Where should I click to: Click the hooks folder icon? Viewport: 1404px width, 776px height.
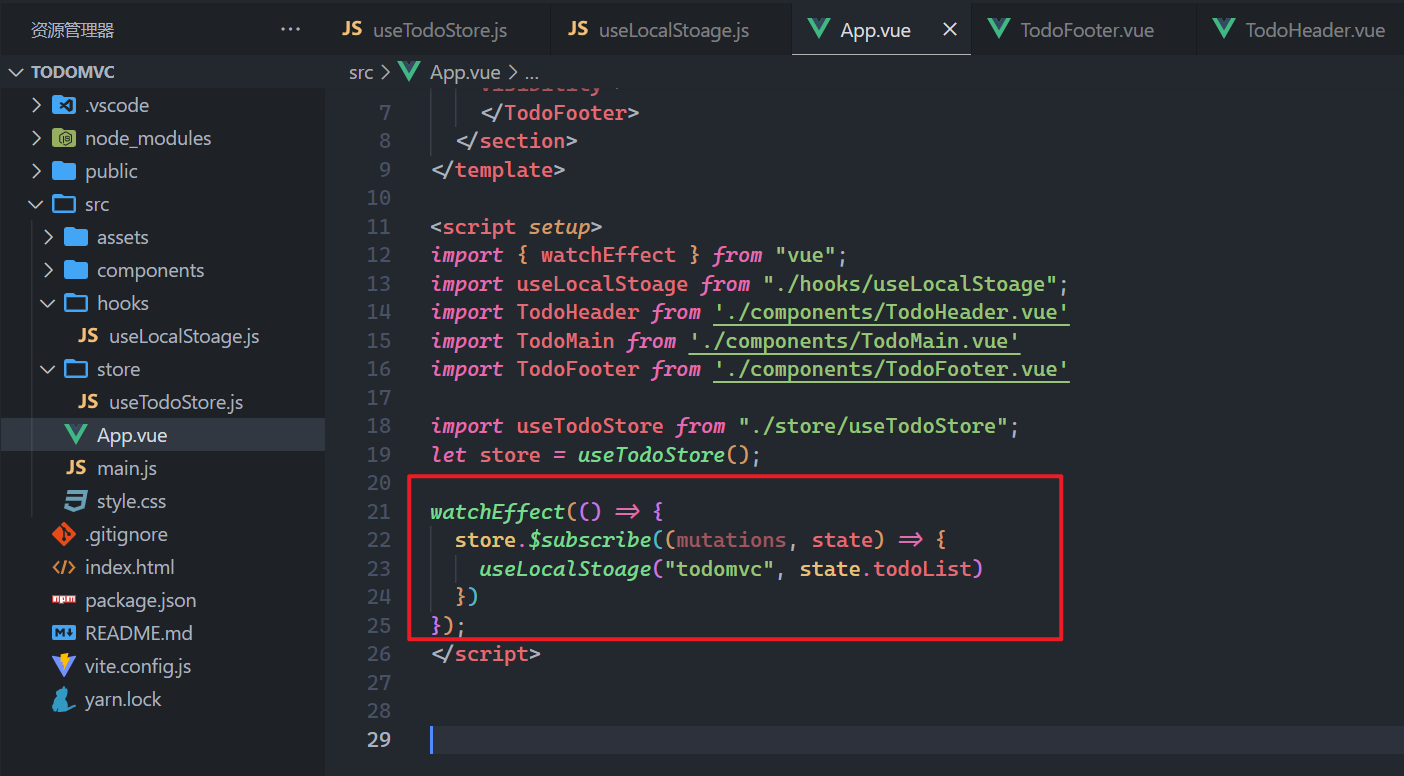76,304
